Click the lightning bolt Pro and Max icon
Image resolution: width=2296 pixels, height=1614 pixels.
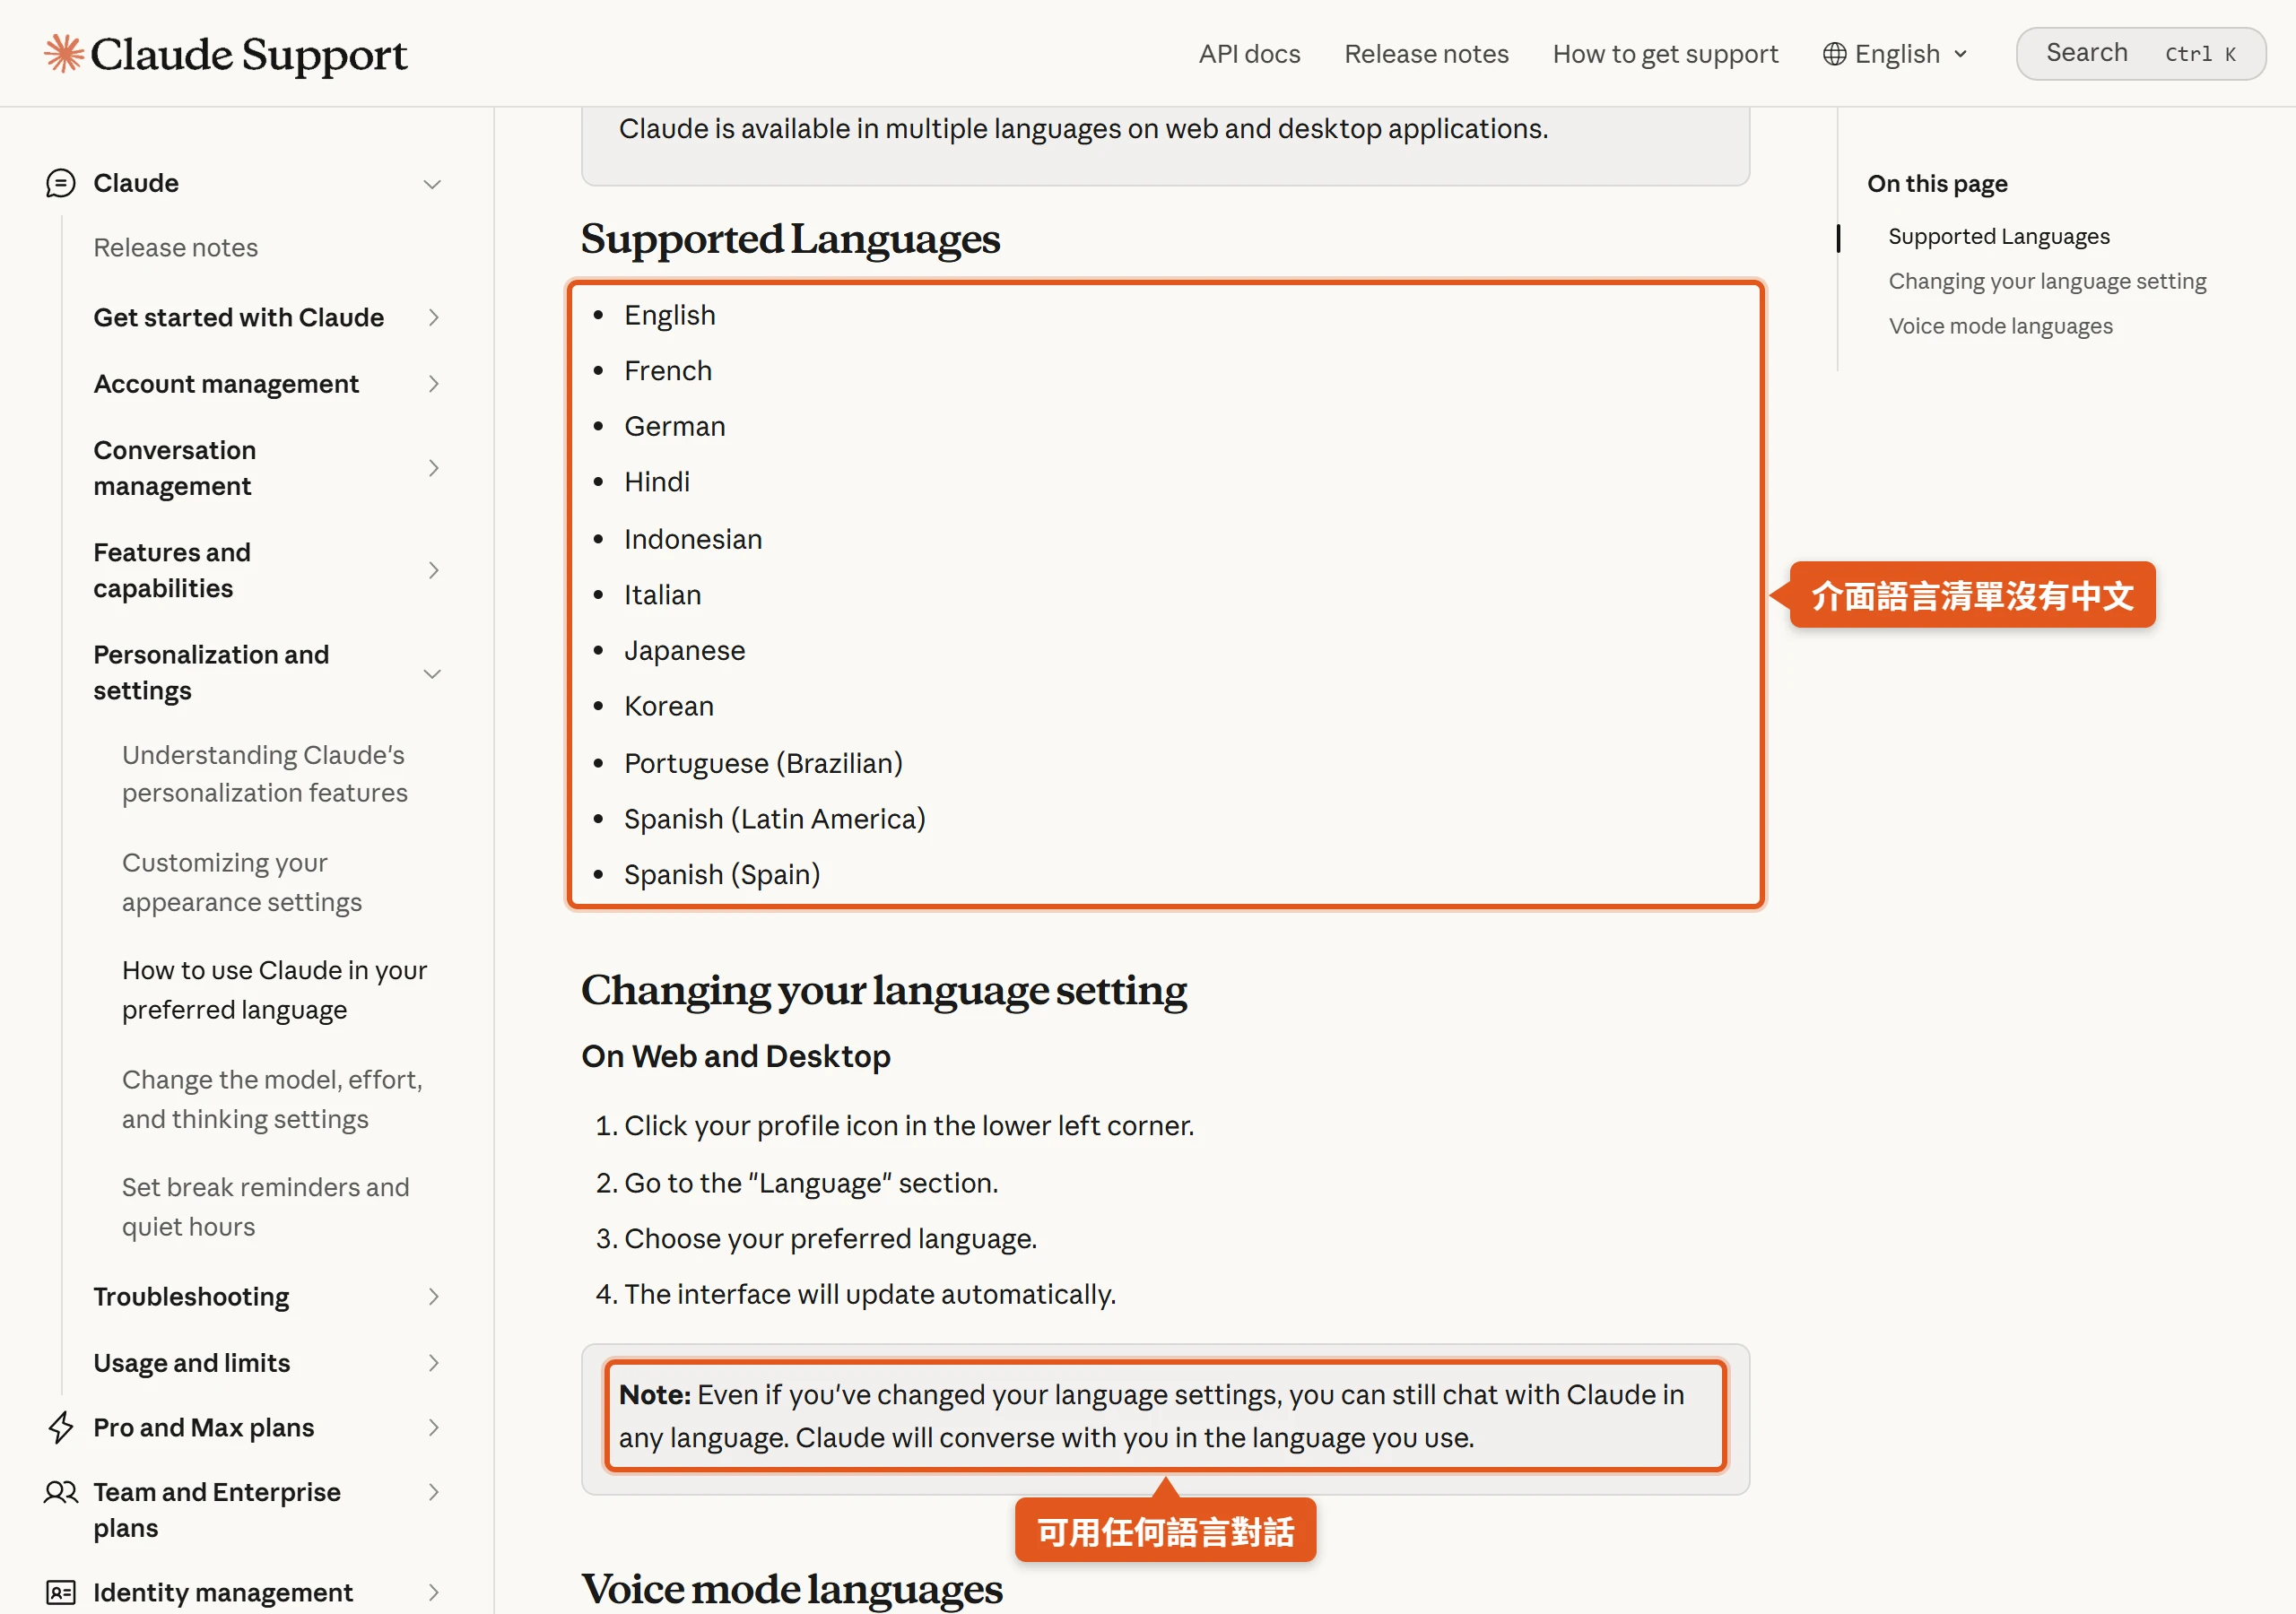60,1427
